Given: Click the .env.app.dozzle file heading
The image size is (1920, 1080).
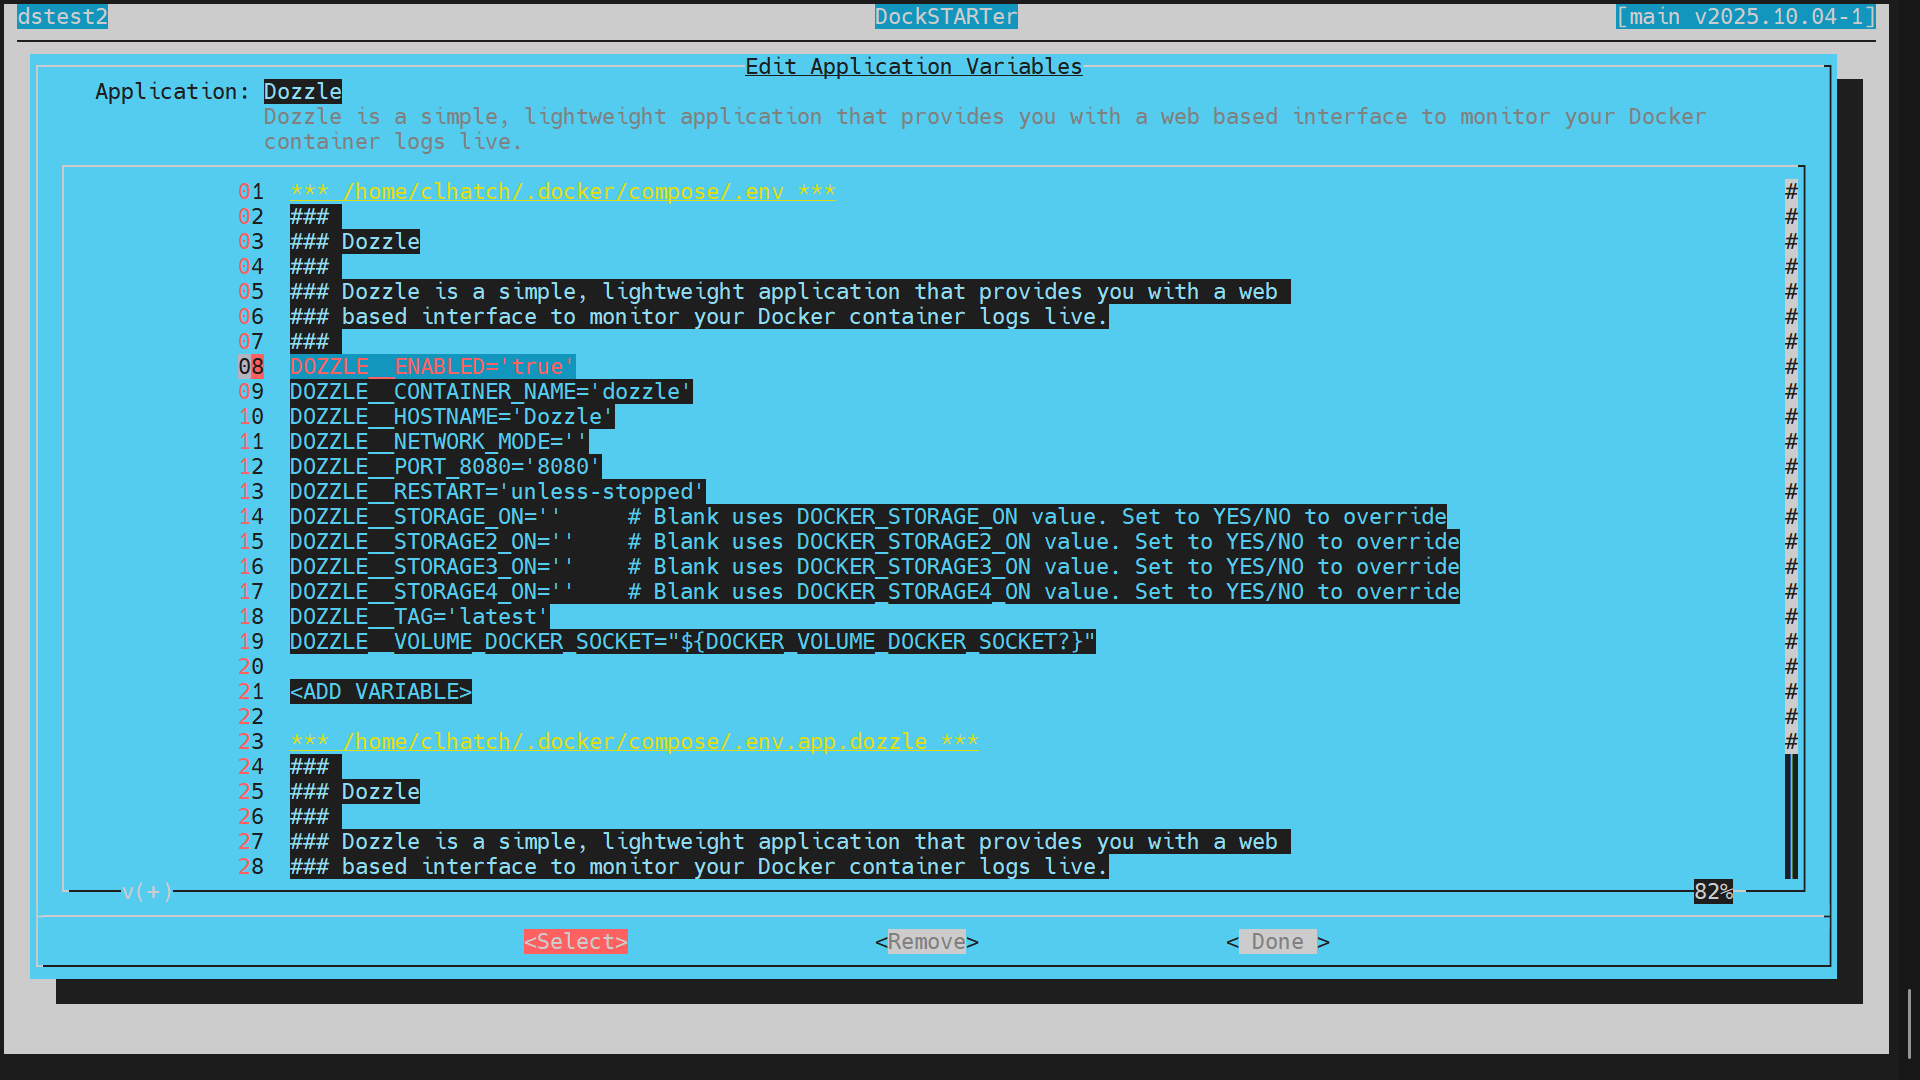Looking at the screenshot, I should (634, 742).
